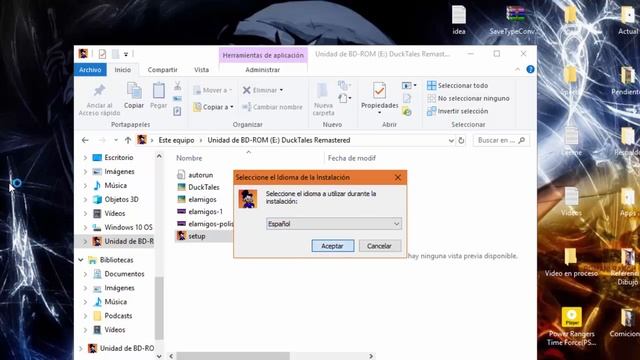Select the setup file icon
Viewport: 640px width, 360px height.
coord(181,236)
